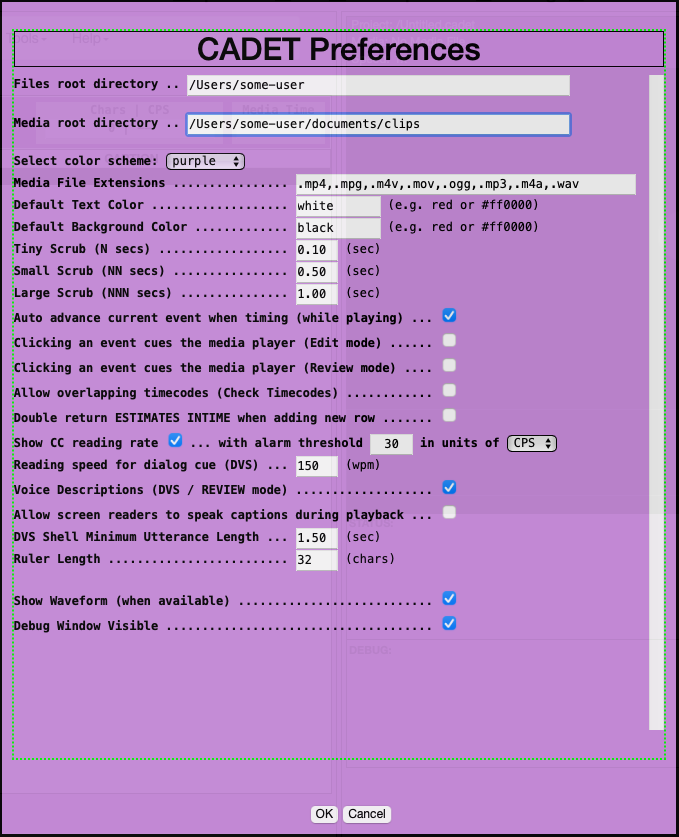The width and height of the screenshot is (679, 837).
Task: Toggle Voice Descriptions (DVS / REVIEW mode) checkbox
Action: (449, 487)
